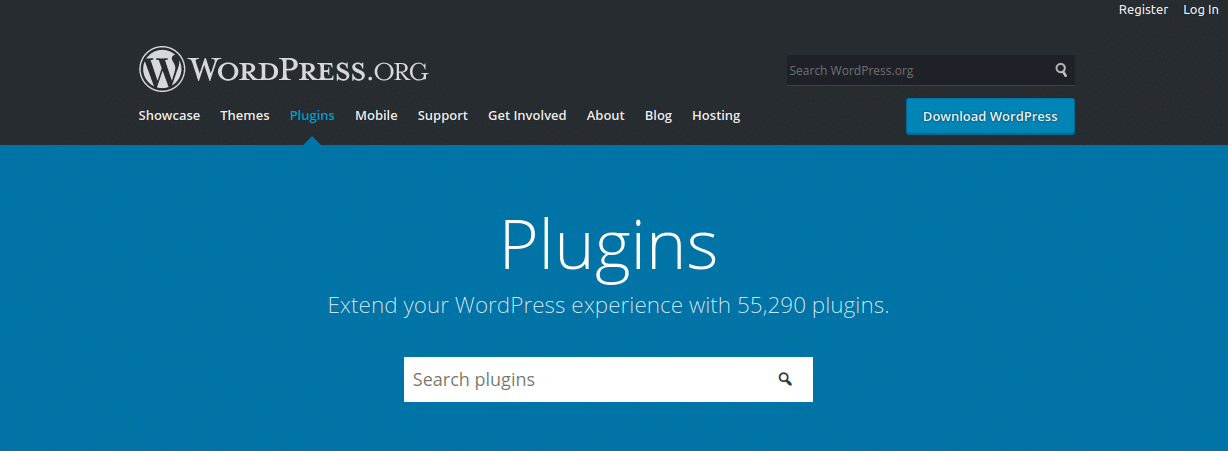Select the active Plugins nav item

tap(312, 116)
